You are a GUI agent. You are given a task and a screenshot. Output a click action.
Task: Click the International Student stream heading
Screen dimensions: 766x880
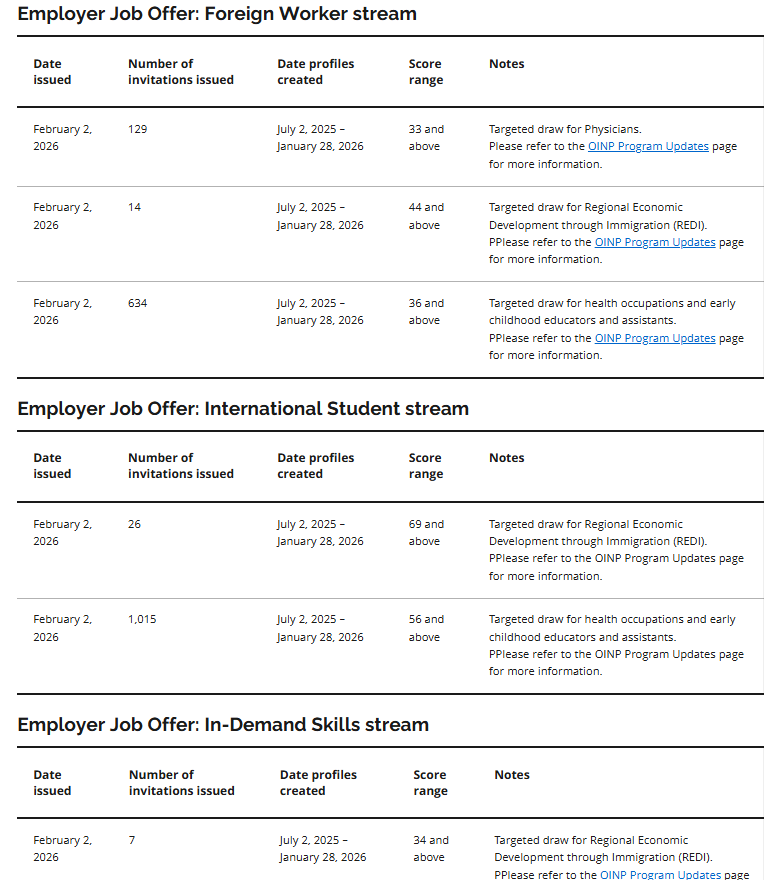click(x=243, y=408)
